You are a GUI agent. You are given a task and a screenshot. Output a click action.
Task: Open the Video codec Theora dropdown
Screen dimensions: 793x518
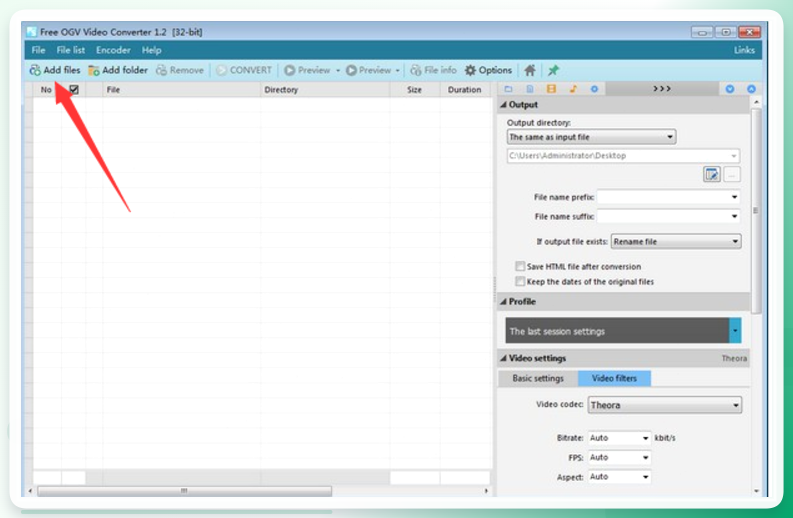[665, 405]
